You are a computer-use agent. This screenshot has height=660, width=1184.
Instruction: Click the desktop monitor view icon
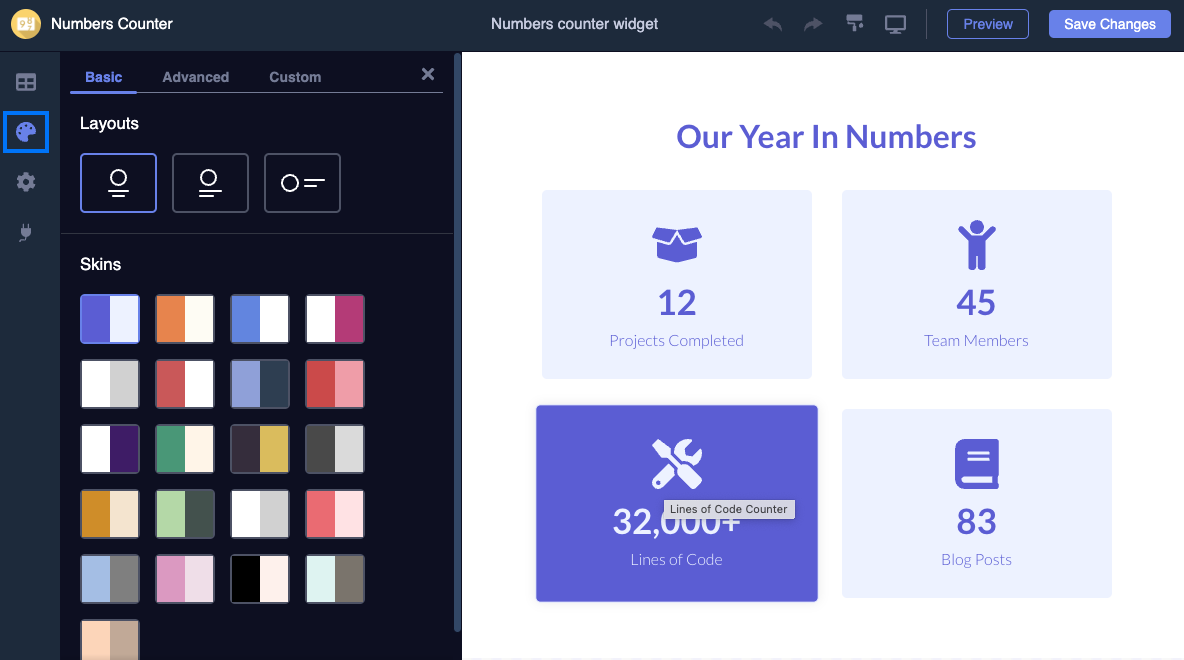coord(895,24)
